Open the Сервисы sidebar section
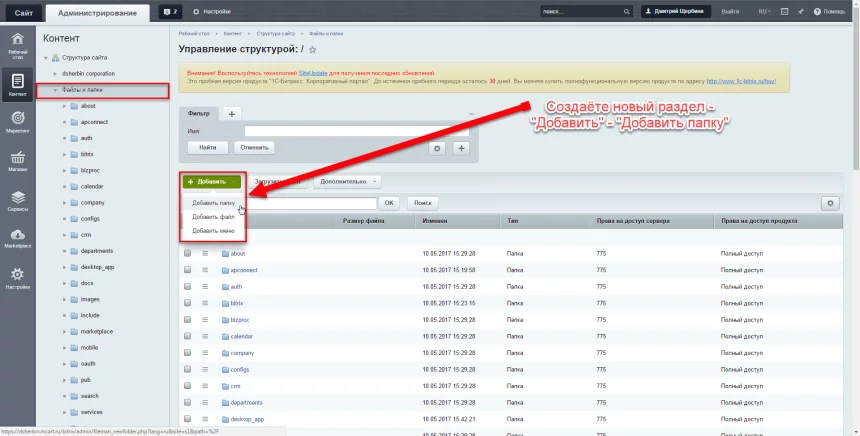 pos(17,200)
